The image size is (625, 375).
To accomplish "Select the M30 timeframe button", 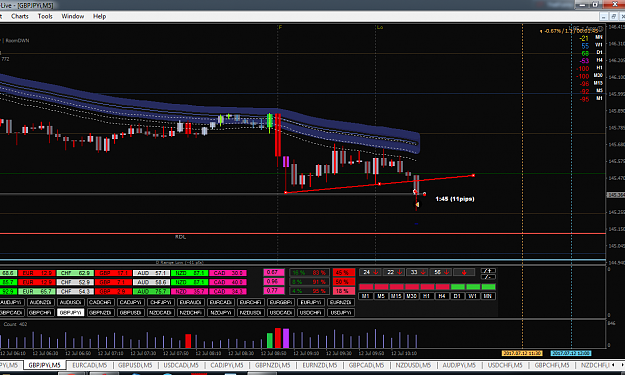I will coord(411,296).
